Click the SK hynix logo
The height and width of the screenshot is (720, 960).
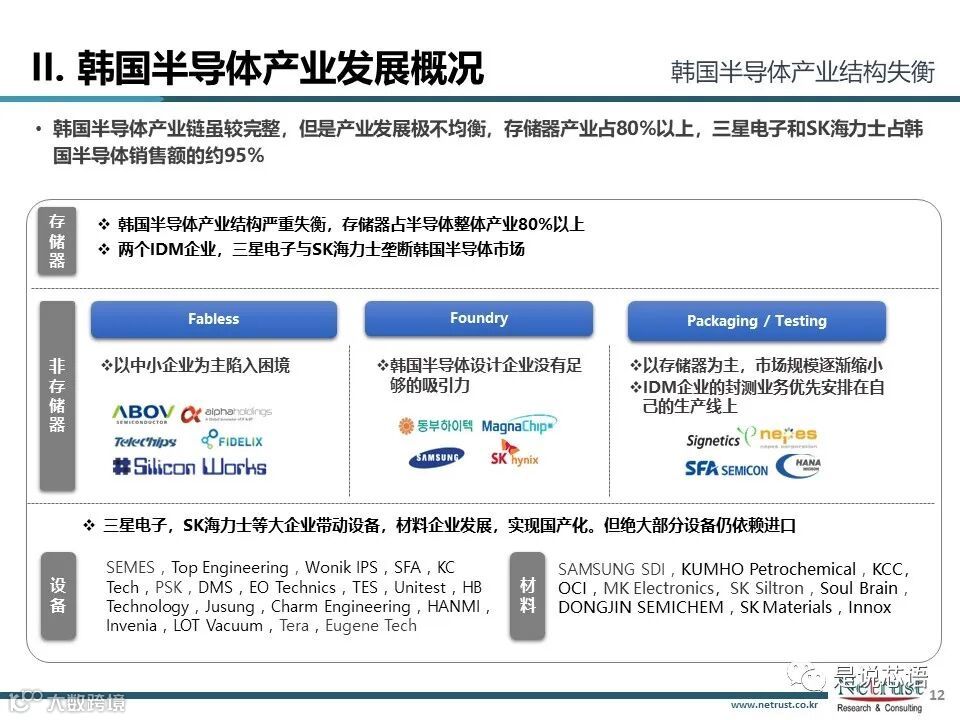pyautogui.click(x=514, y=454)
